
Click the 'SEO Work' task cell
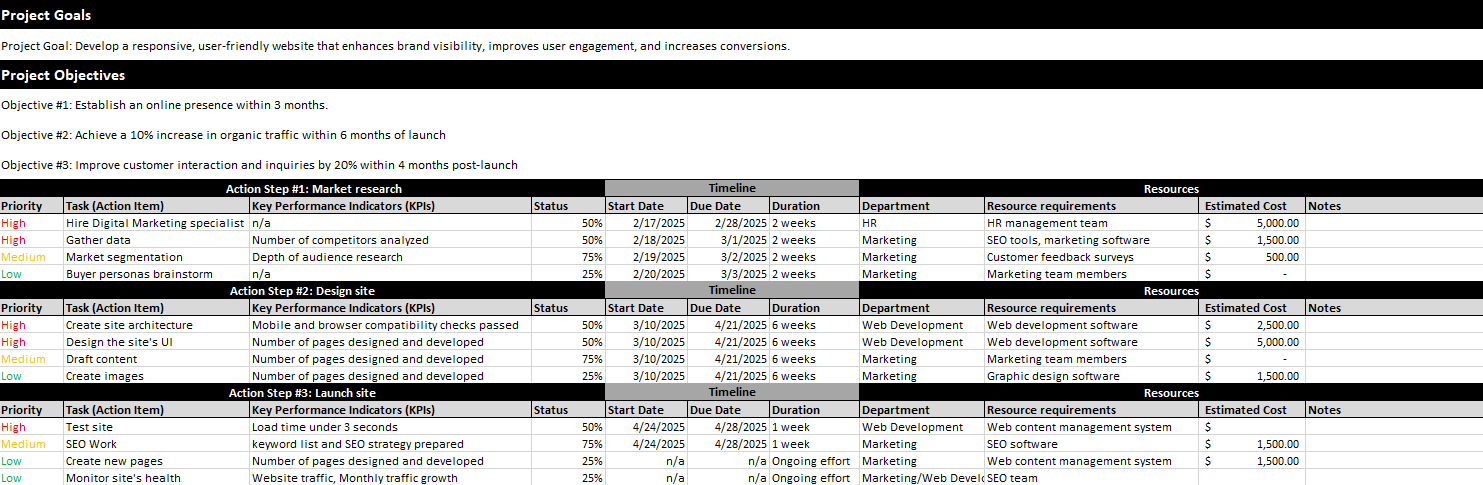tap(156, 444)
